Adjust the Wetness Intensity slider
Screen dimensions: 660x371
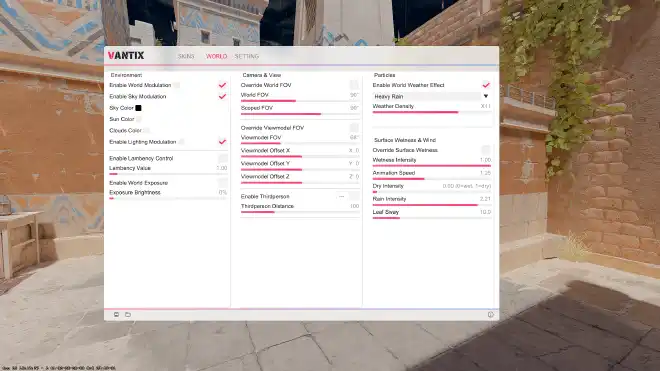click(432, 166)
